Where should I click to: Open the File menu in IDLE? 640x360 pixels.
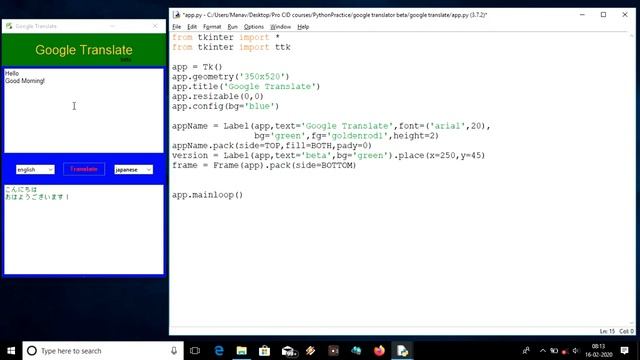pyautogui.click(x=177, y=27)
